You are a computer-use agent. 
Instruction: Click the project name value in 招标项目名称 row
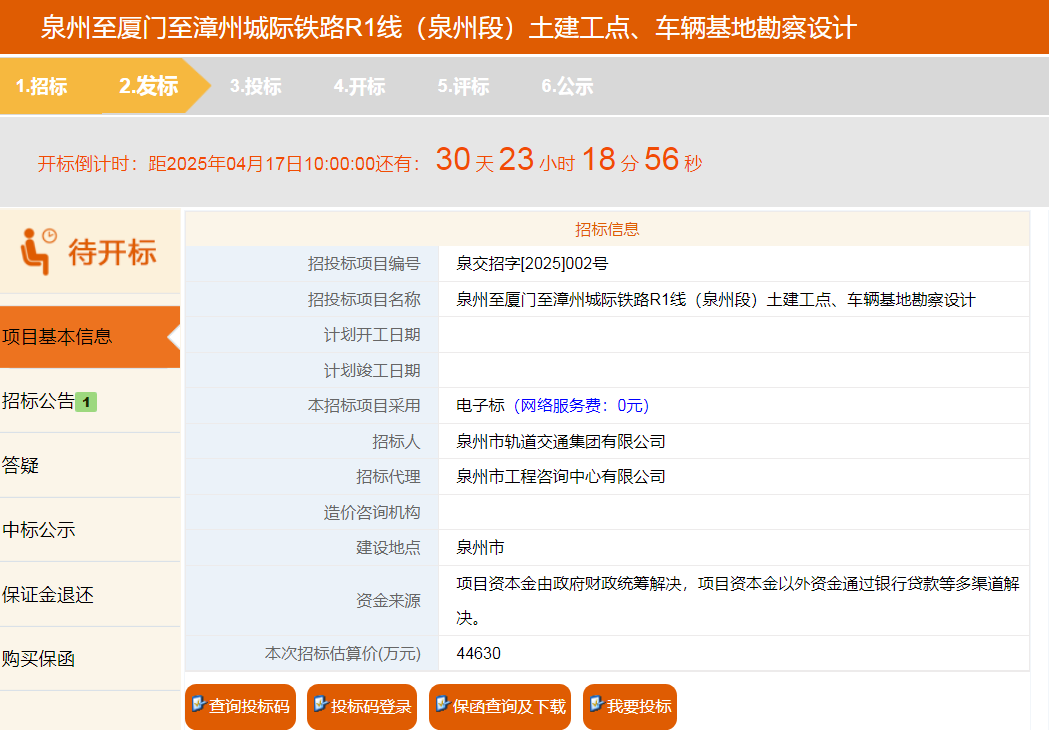point(715,300)
